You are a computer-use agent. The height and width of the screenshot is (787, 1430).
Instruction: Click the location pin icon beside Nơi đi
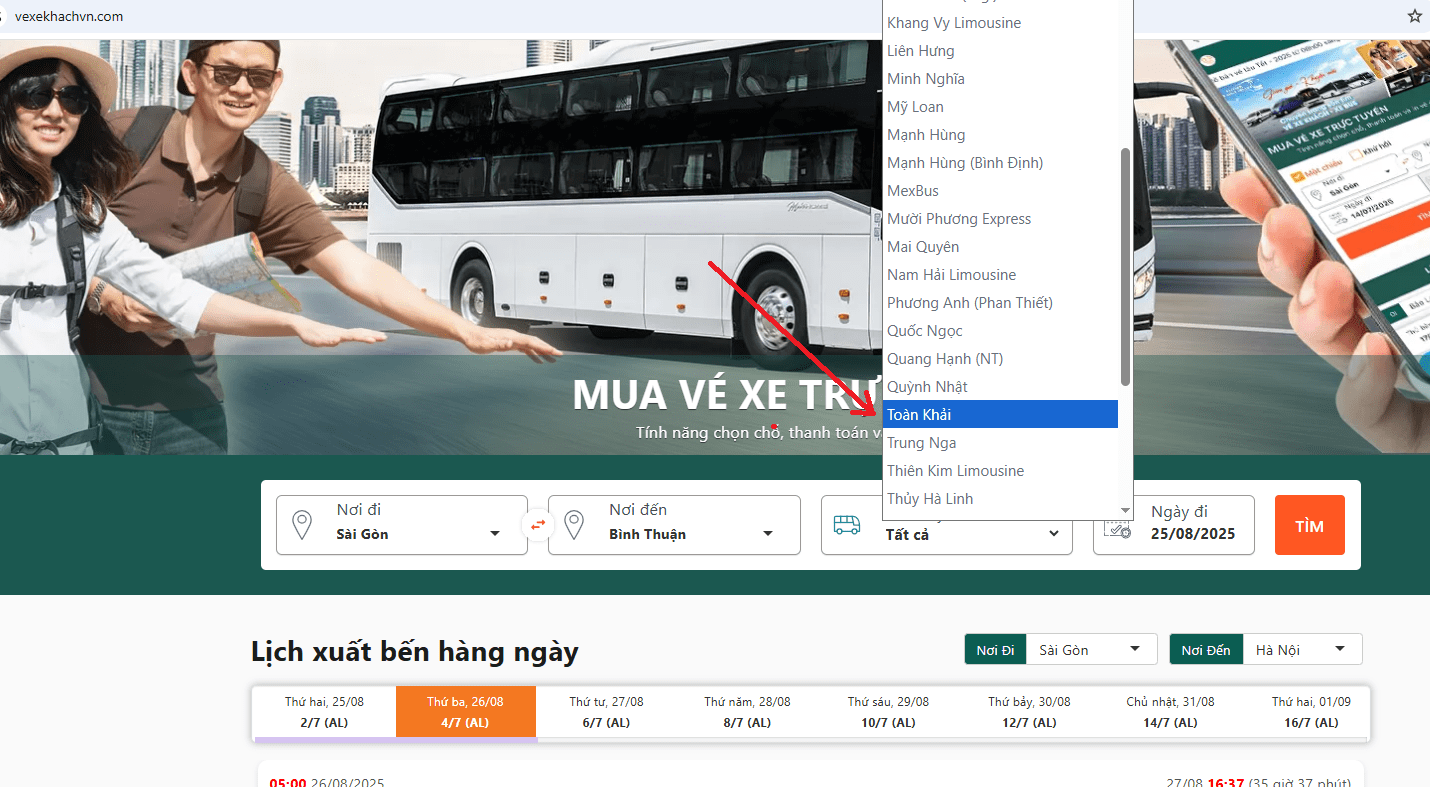301,525
